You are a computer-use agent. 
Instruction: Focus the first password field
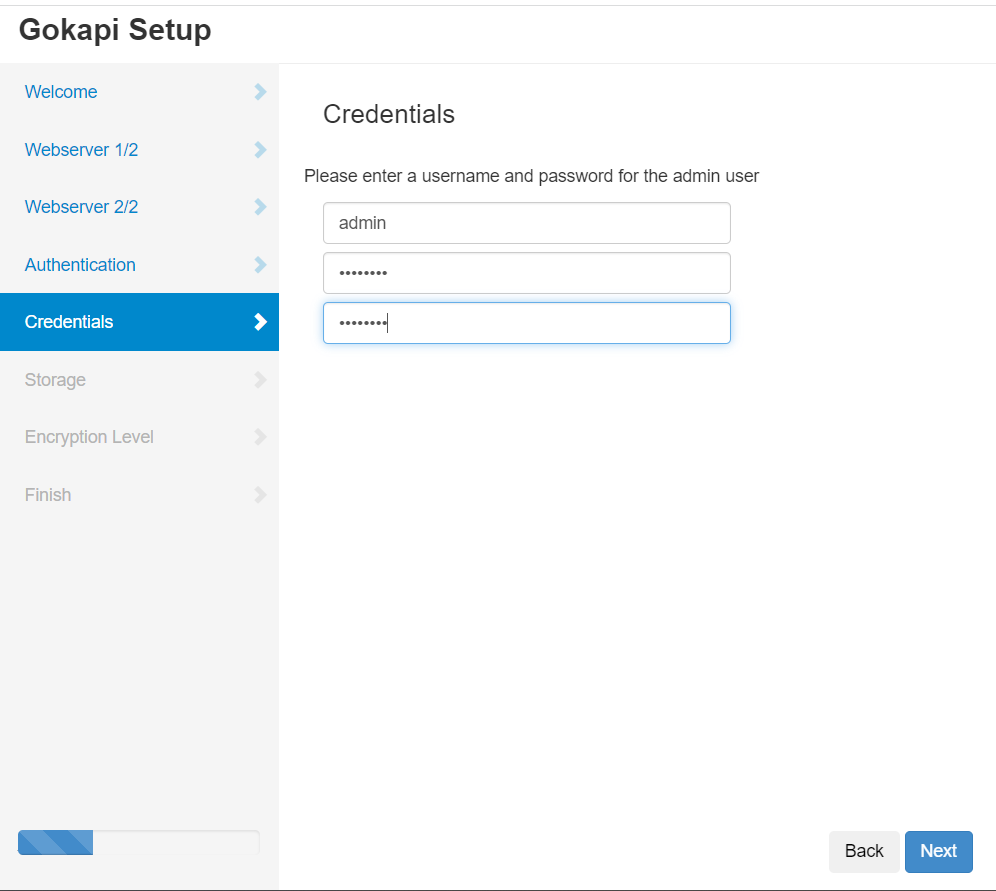[527, 273]
